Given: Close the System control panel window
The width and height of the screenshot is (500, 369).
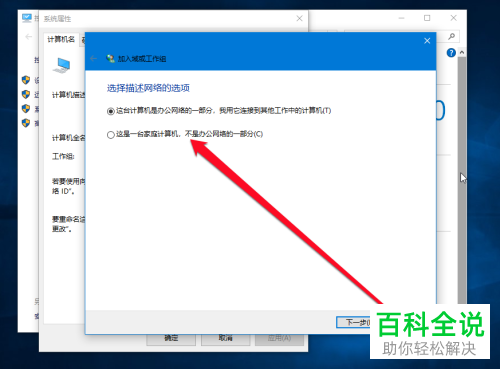Looking at the screenshot, I should (453, 18).
